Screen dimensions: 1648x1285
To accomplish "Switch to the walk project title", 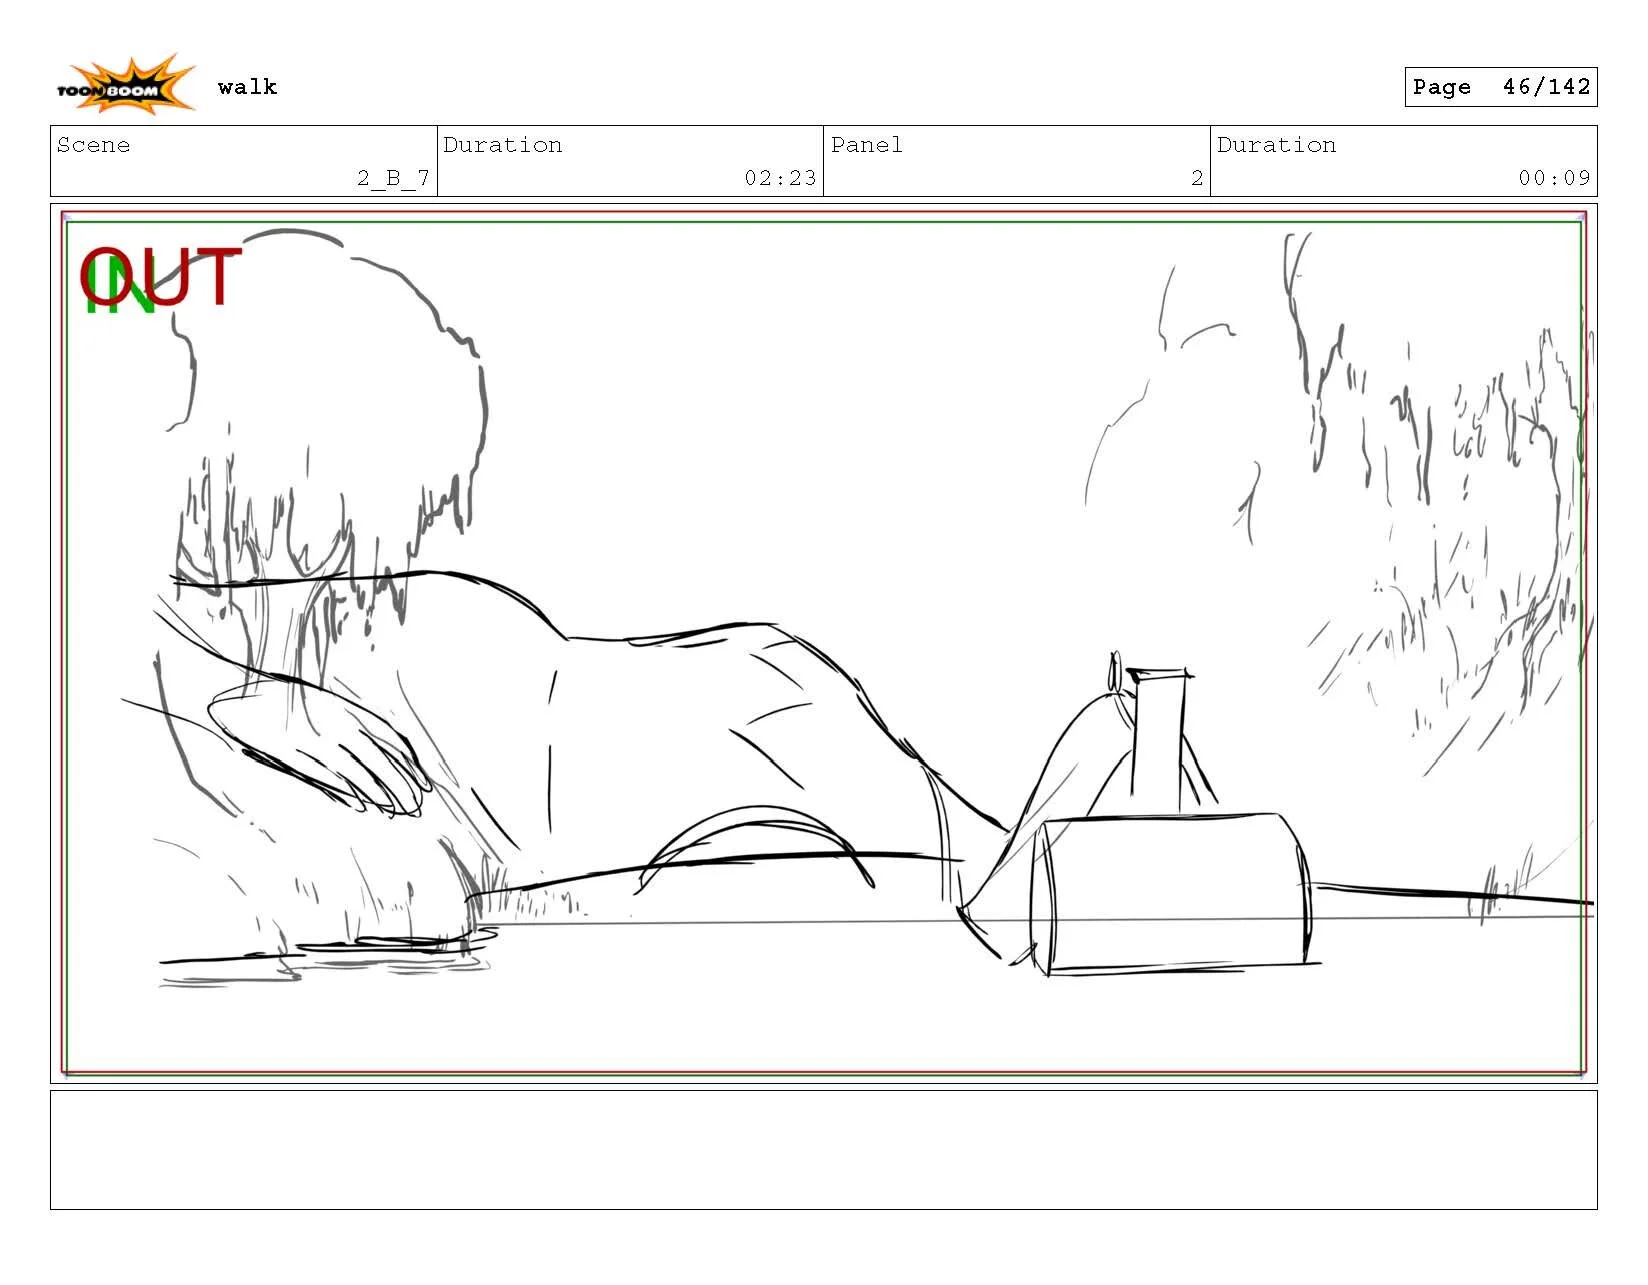I will tap(248, 87).
